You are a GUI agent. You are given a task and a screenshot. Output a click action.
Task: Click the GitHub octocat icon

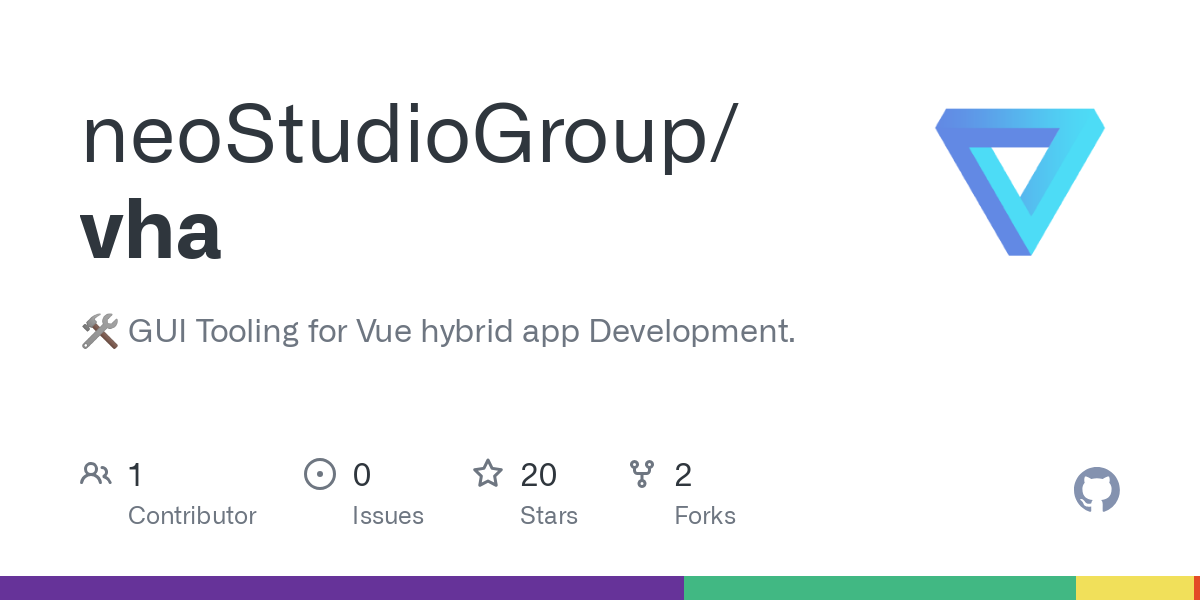pos(1097,490)
